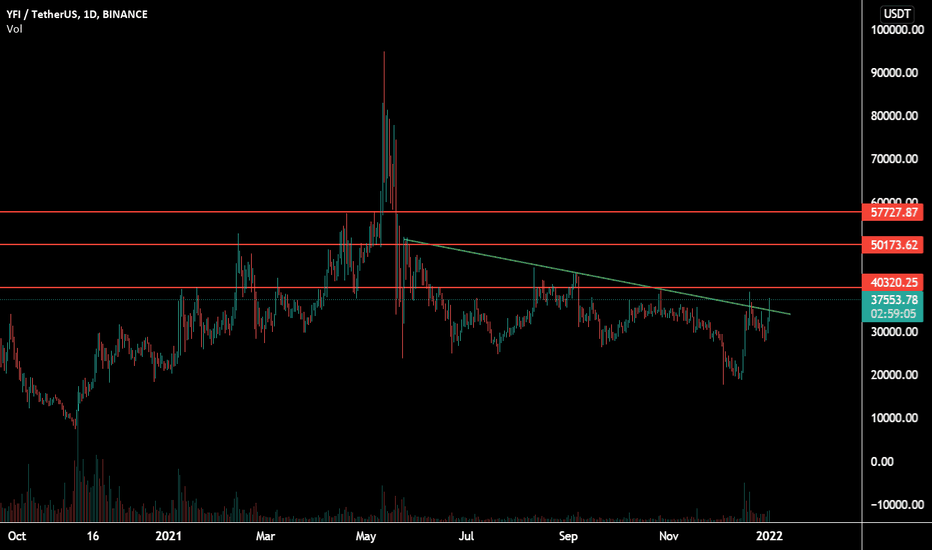The height and width of the screenshot is (550, 932).
Task: Click the Sep date axis label
Action: [x=568, y=536]
